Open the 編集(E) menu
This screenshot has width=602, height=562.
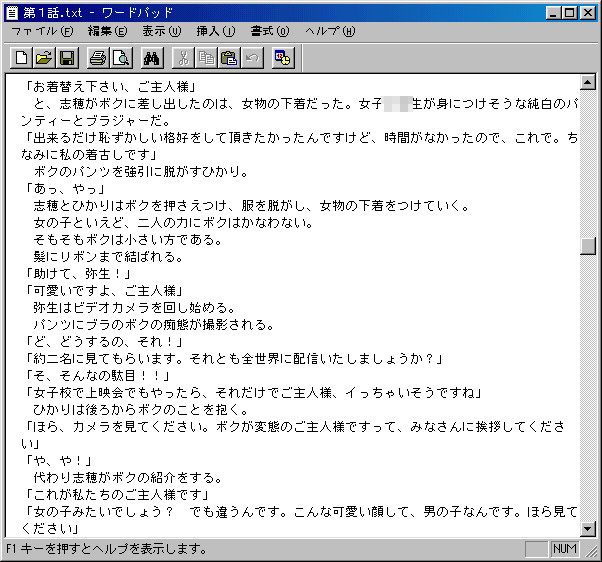pyautogui.click(x=108, y=31)
